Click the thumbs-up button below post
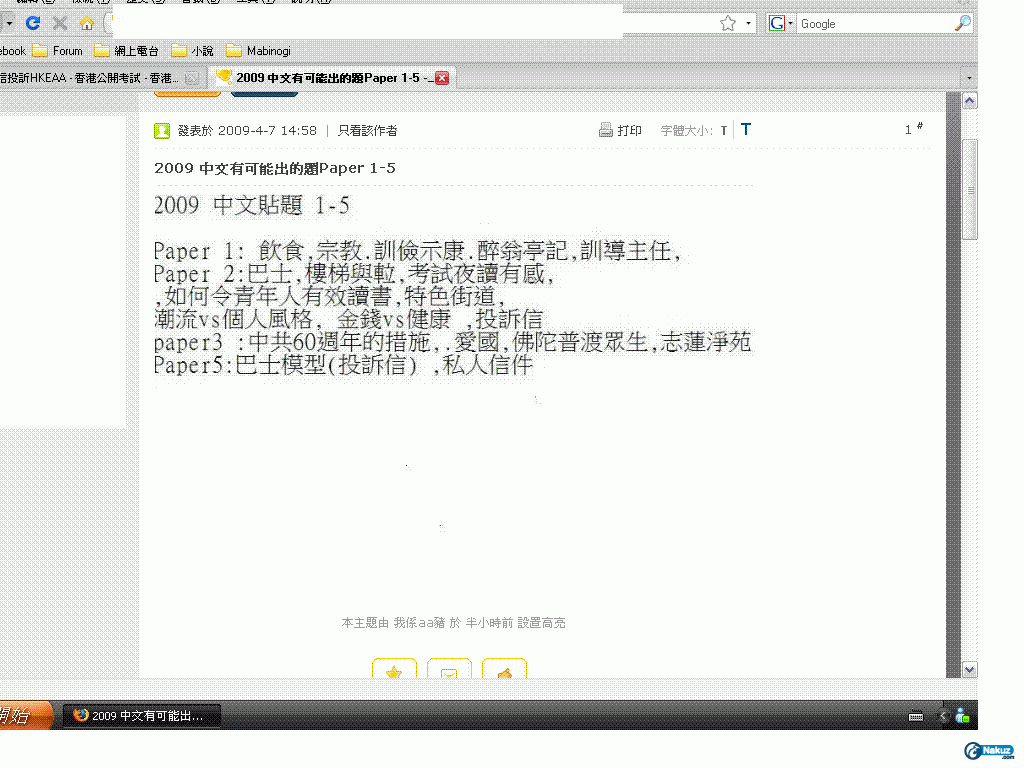Viewport: 1024px width, 768px height. point(504,669)
